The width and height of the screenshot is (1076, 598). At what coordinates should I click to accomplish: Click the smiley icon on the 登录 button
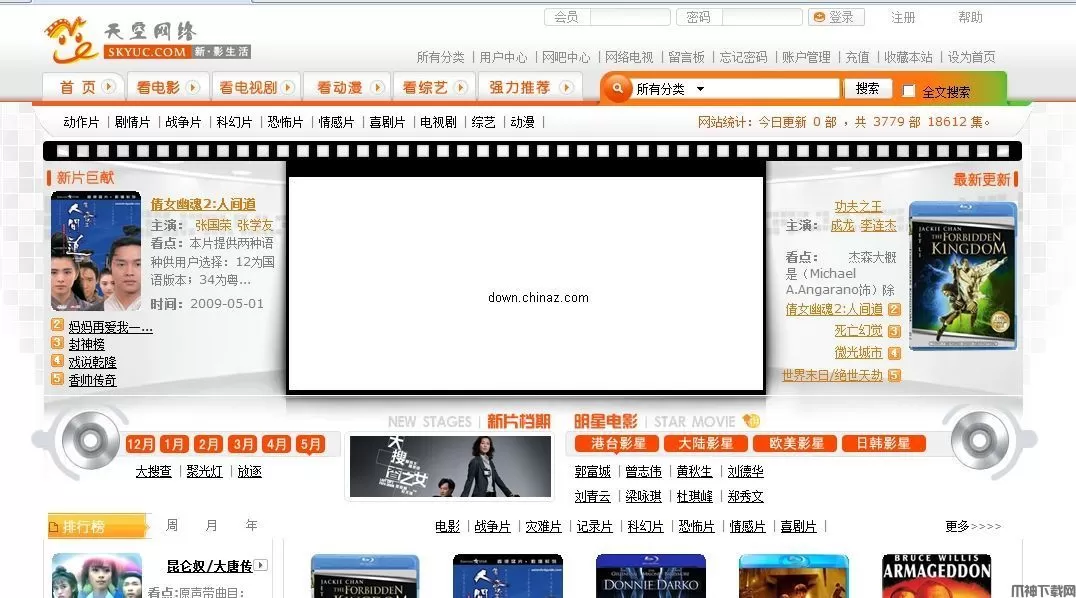(x=820, y=17)
